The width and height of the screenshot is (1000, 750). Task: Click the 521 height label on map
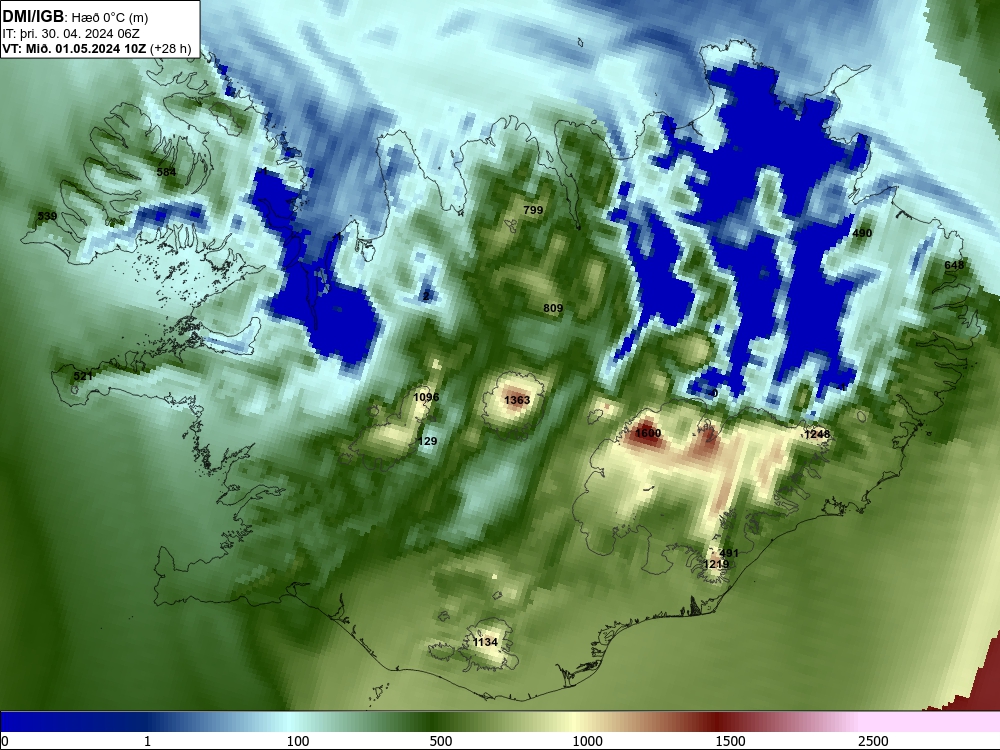(83, 376)
